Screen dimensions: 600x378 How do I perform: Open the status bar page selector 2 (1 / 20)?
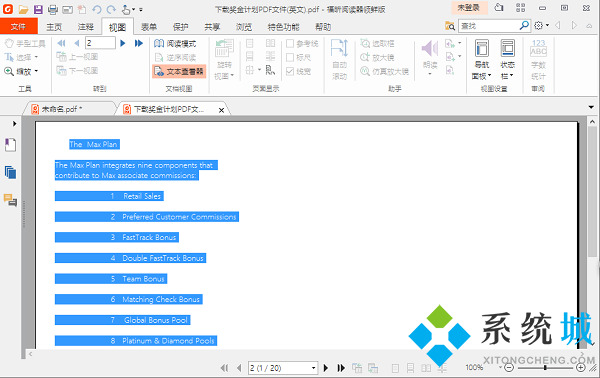point(282,368)
